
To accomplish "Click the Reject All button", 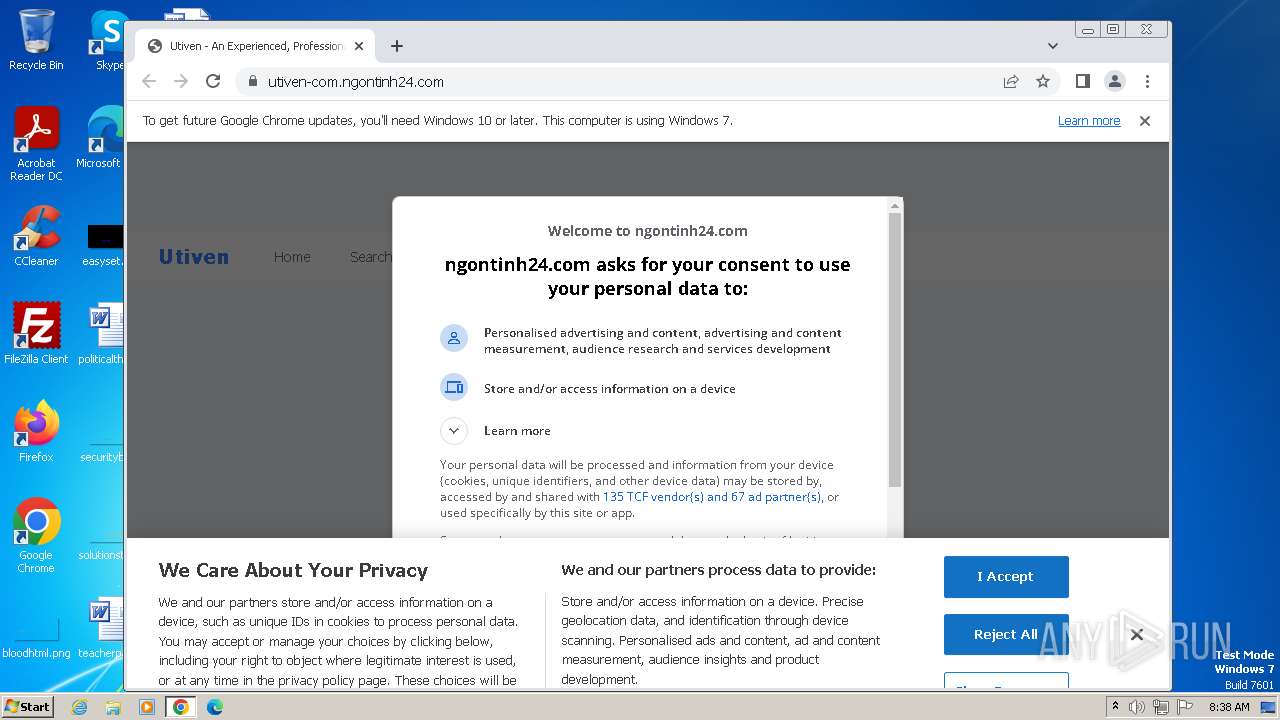I will [1006, 634].
